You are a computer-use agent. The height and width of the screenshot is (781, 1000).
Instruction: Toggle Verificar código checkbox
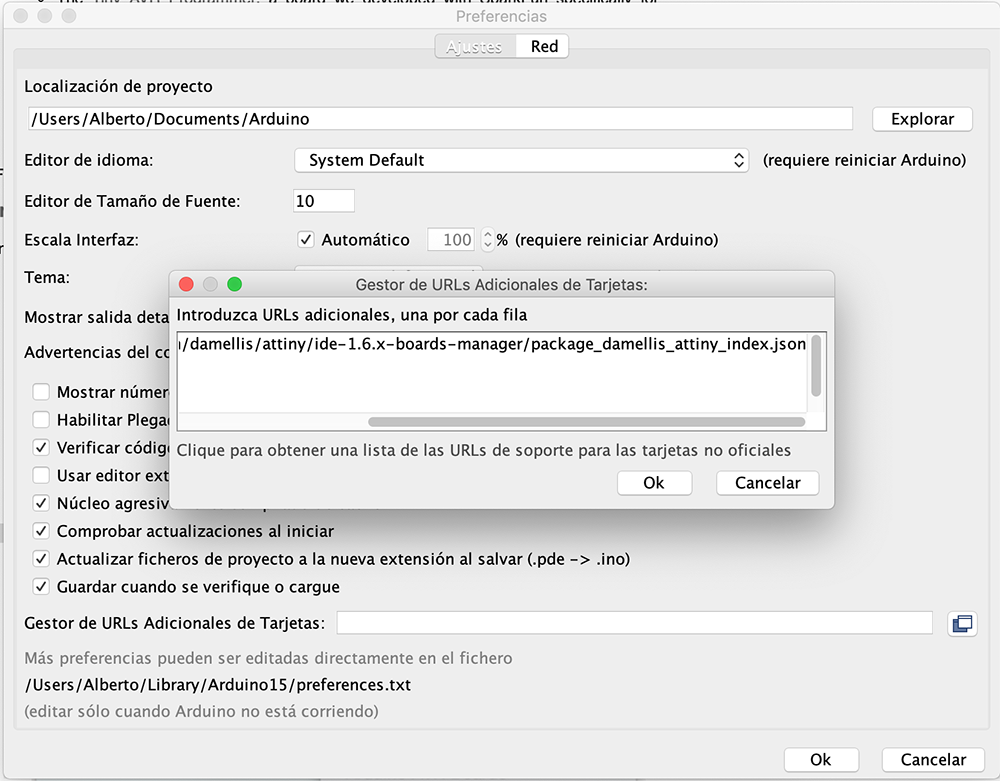tap(41, 448)
